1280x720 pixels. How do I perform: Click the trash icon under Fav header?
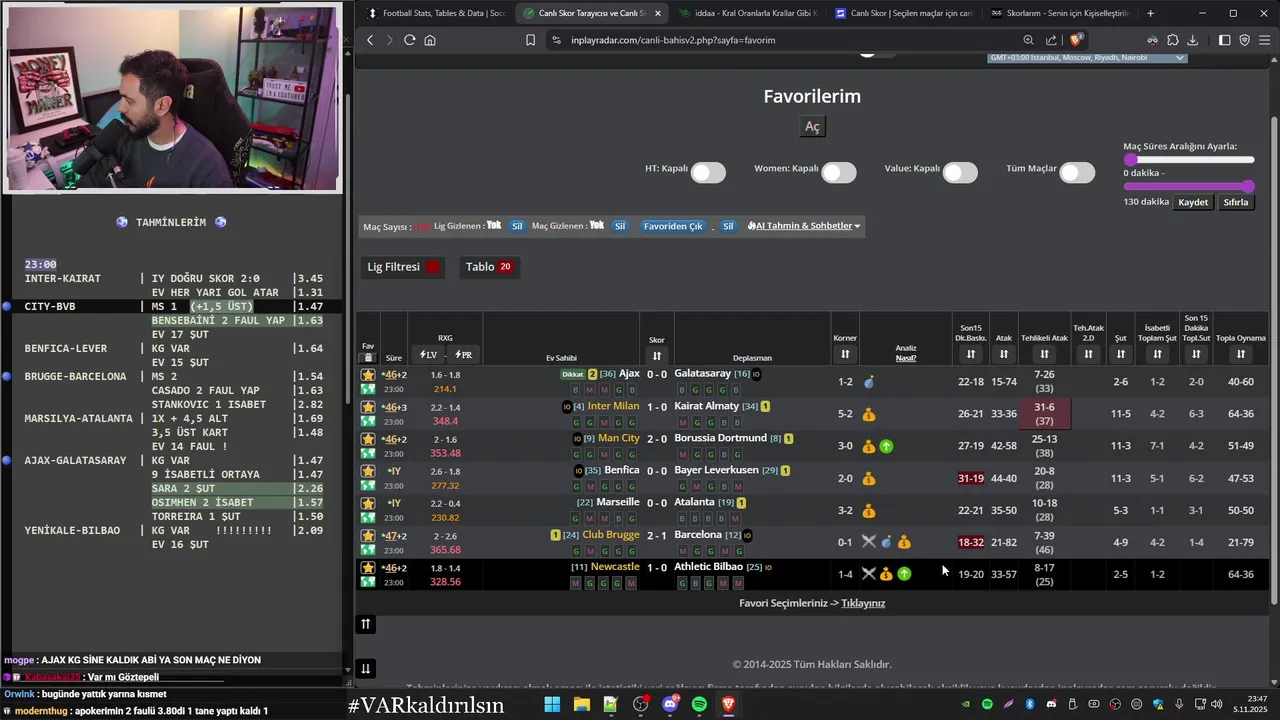(x=368, y=358)
